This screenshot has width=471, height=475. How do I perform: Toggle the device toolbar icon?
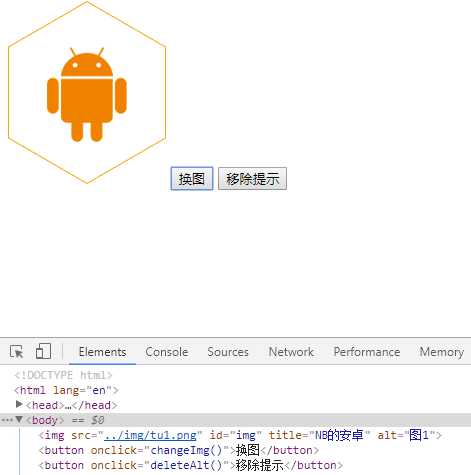pos(43,351)
